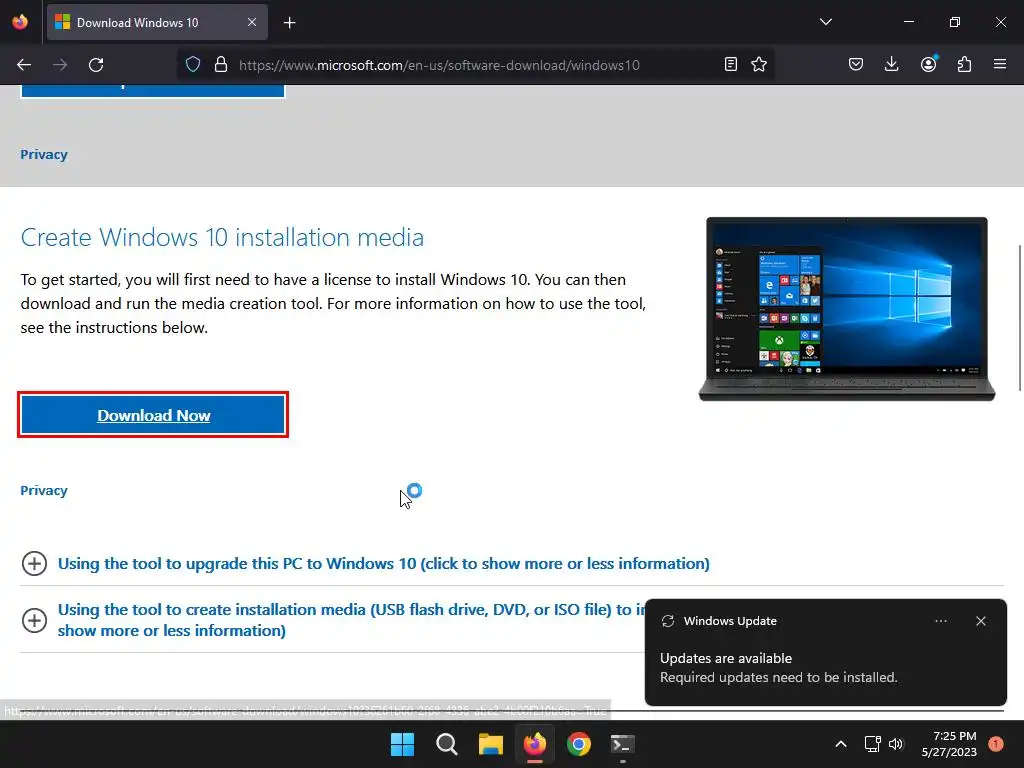This screenshot has width=1024, height=768.
Task: Expand plus icon for create installation media section
Action: click(35, 620)
